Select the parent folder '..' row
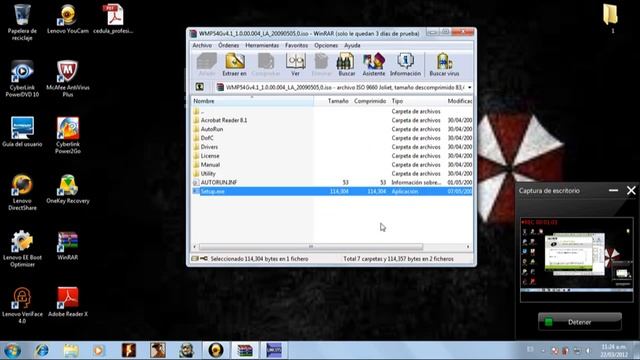 click(332, 111)
